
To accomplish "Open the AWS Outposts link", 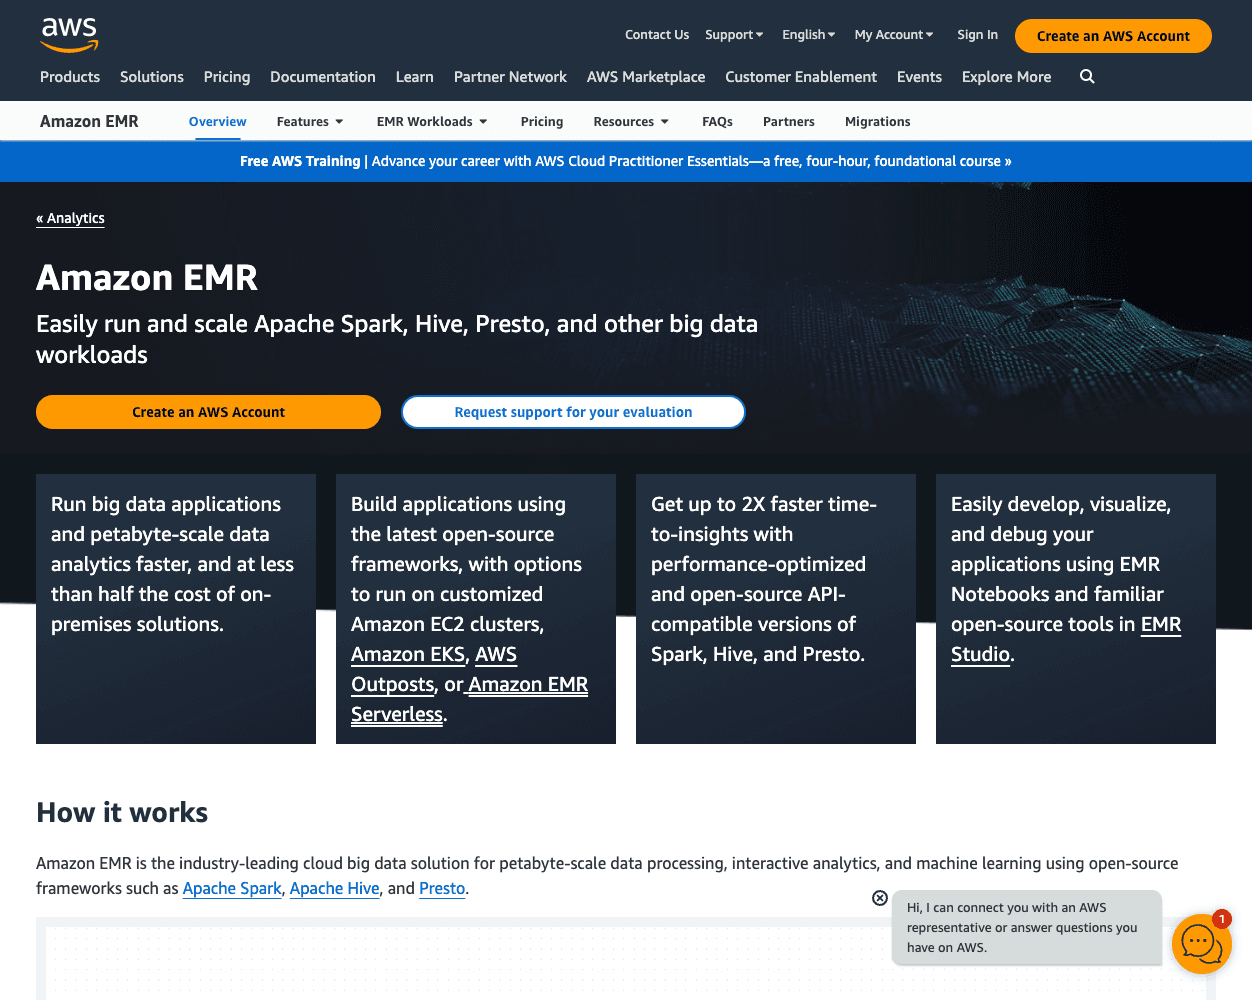I will coord(434,669).
